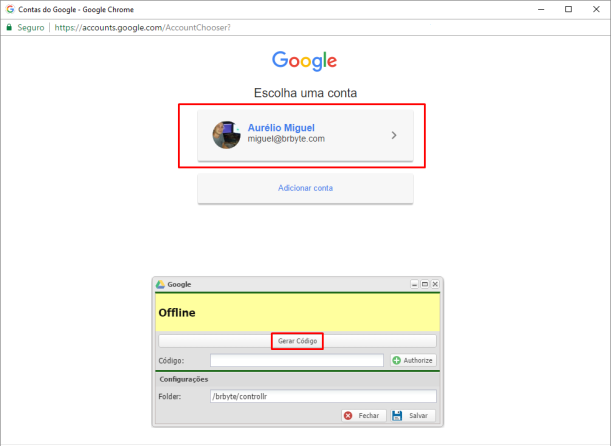
Task: Choose the Aurélio Miguel account name
Action: point(281,128)
